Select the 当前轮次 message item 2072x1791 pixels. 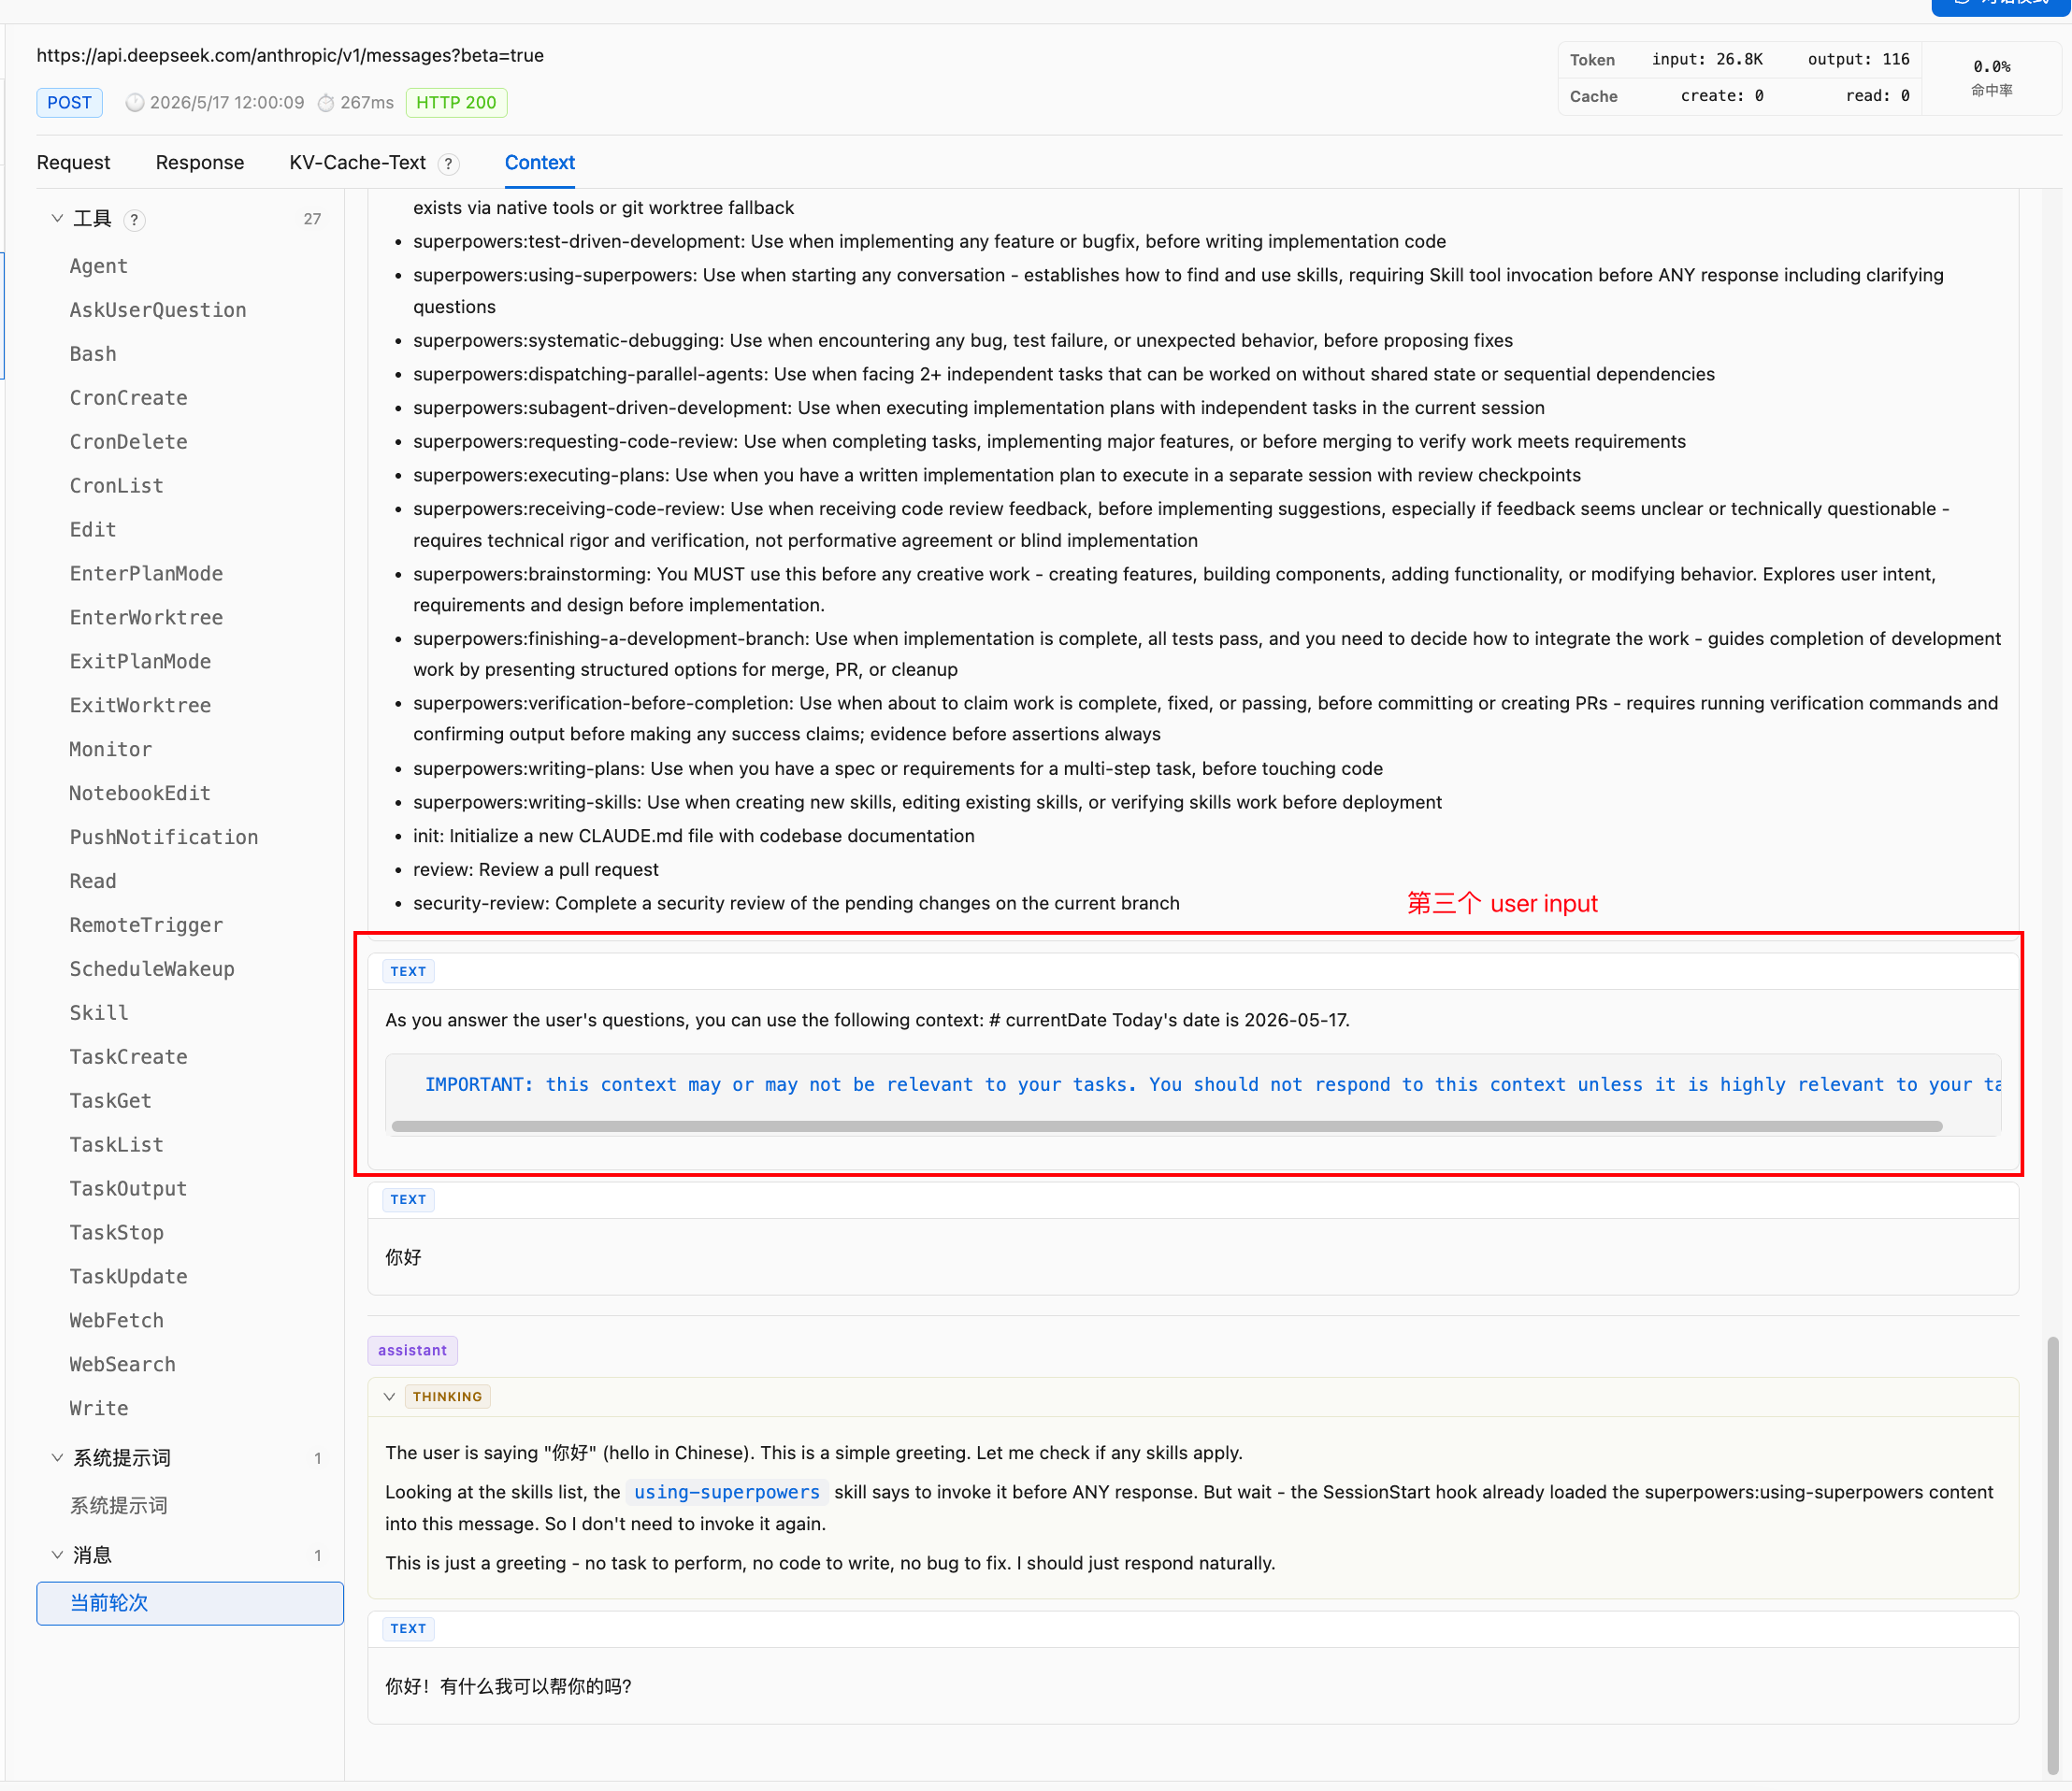coord(190,1604)
